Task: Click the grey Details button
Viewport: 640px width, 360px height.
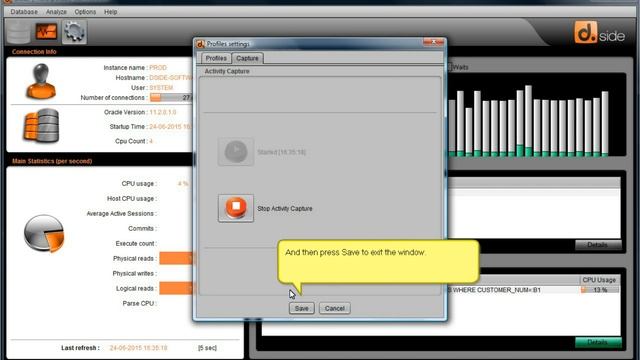Action: point(598,245)
